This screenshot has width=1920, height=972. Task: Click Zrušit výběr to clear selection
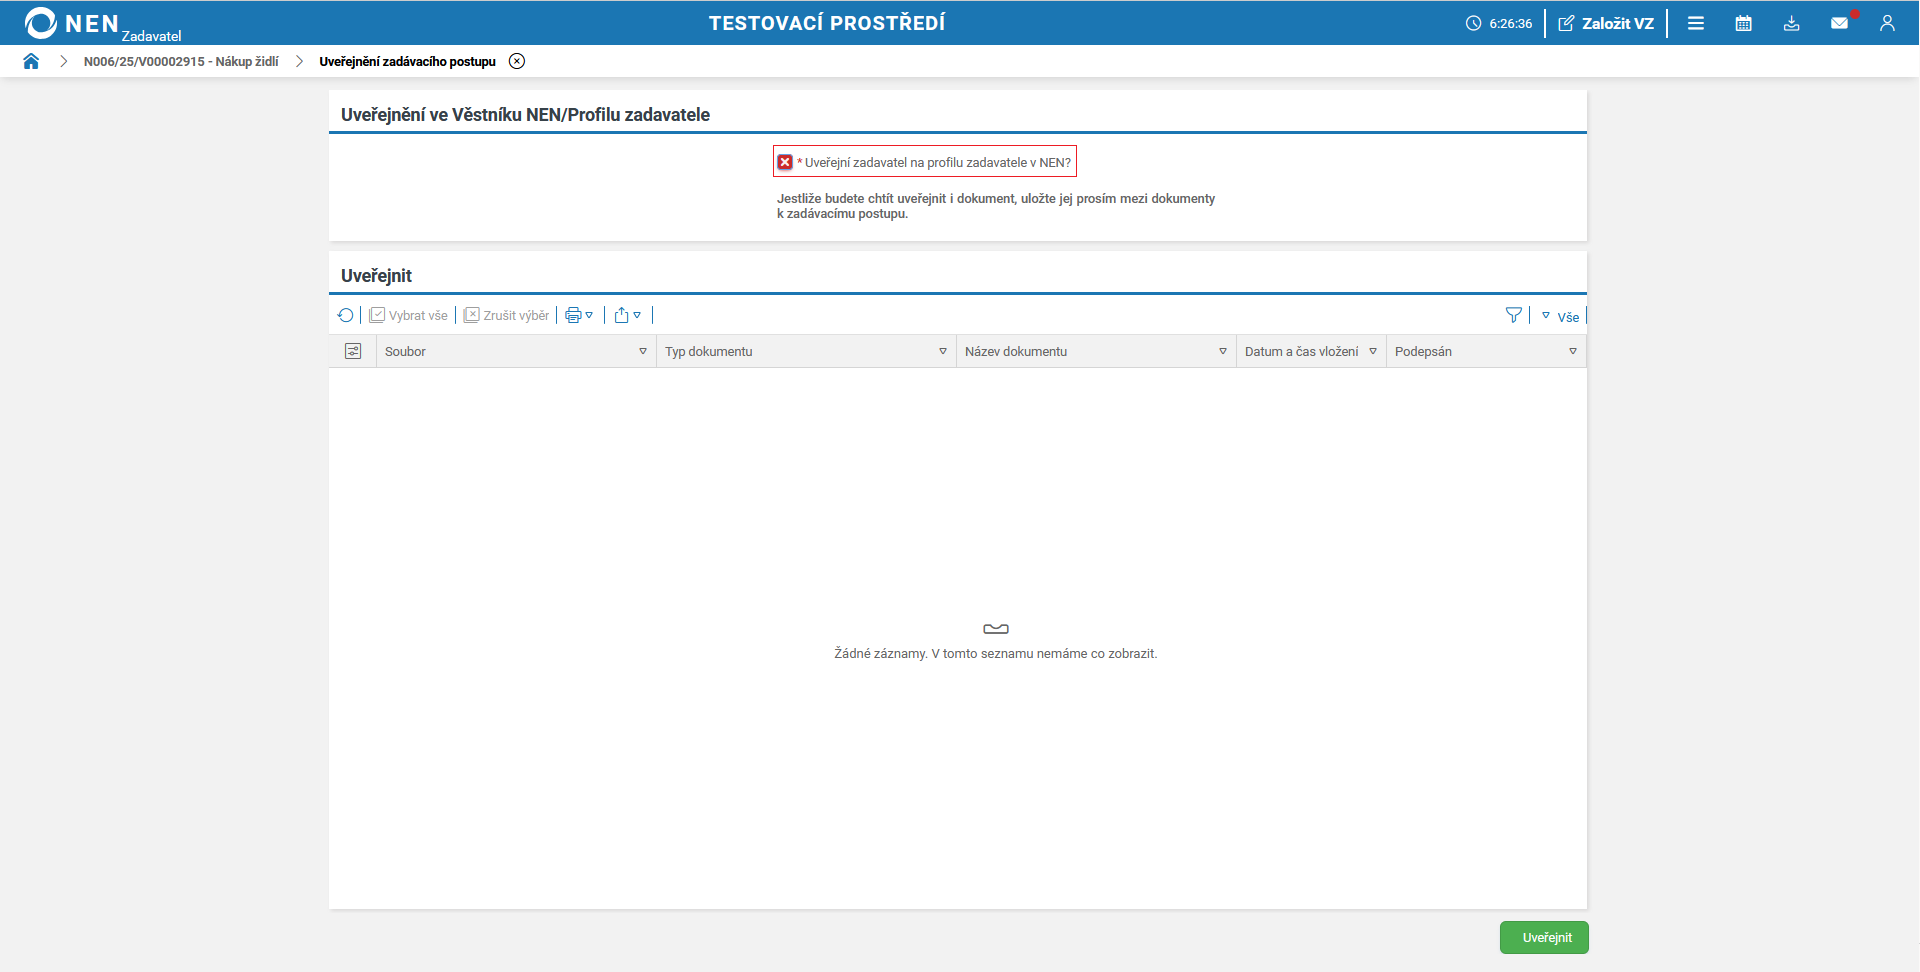[506, 315]
